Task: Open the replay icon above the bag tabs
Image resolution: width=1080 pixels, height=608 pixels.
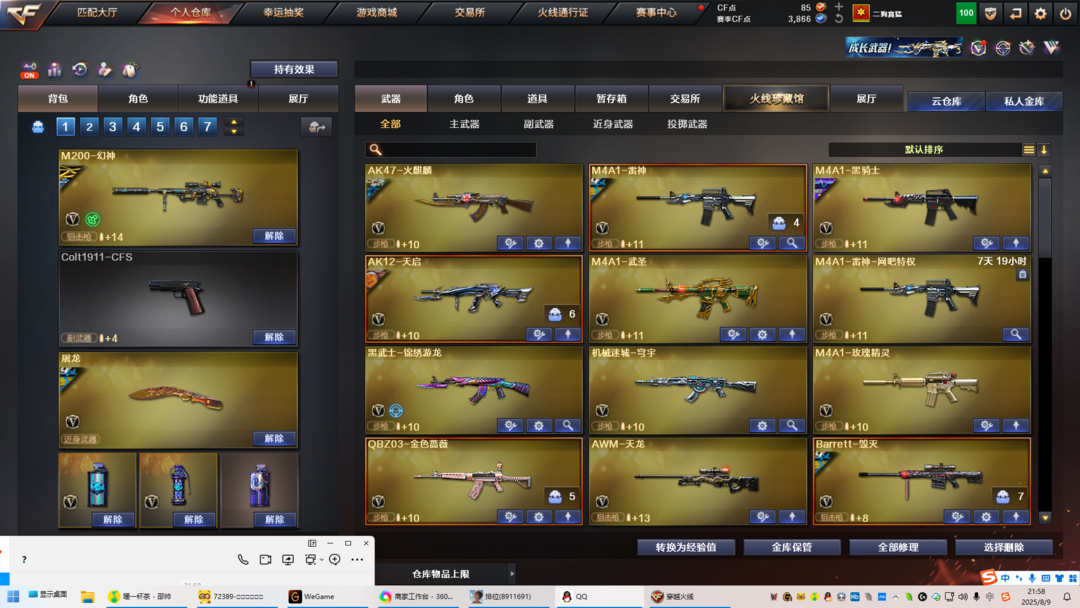Action: (x=80, y=70)
